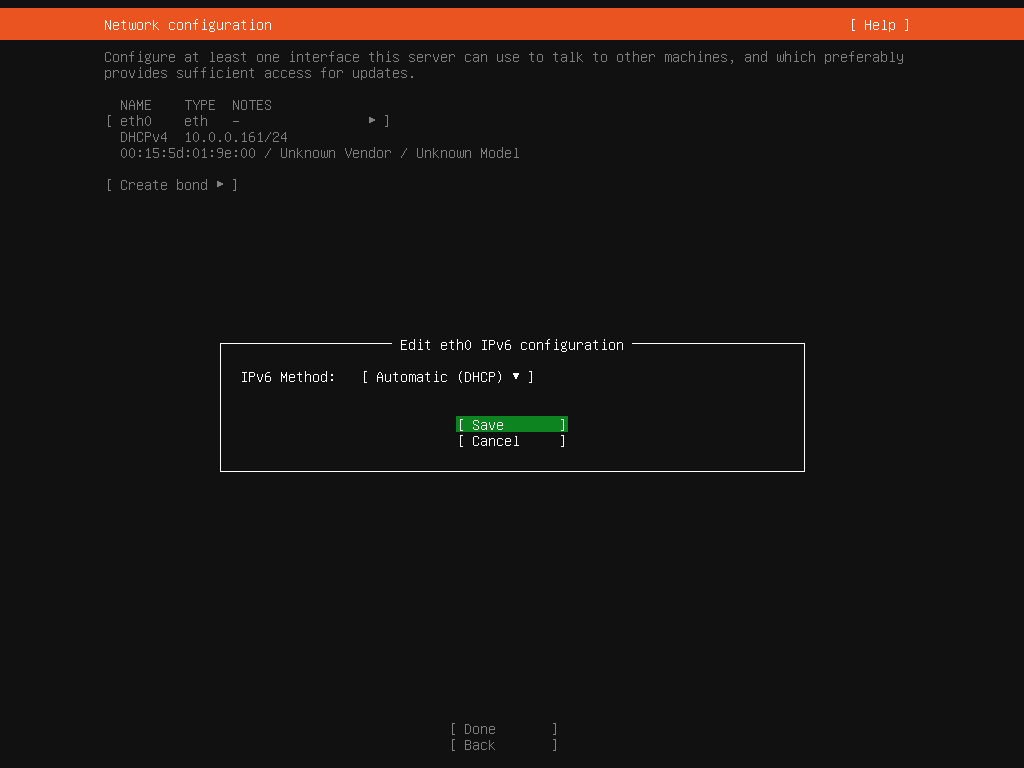
Task: Click the DHCPv4 address 10.0.0.161/24
Action: [236, 137]
